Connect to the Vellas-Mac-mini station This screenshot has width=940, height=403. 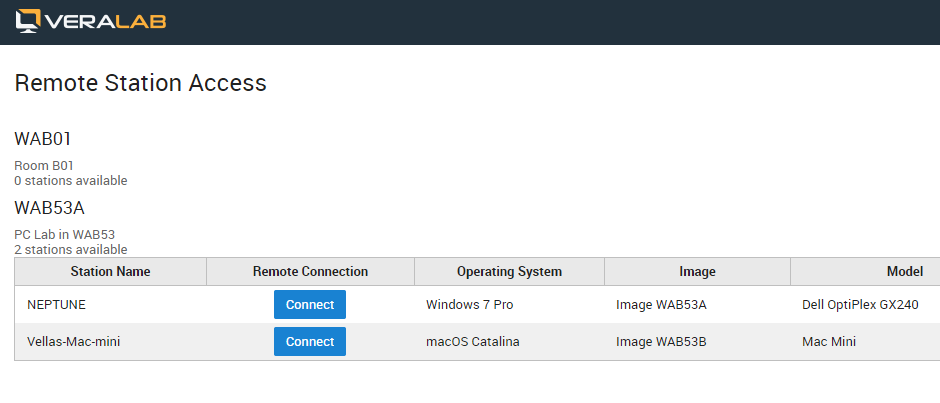(310, 342)
